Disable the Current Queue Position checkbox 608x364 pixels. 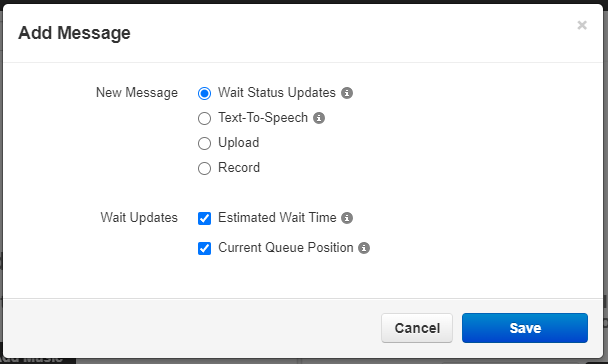click(x=204, y=248)
